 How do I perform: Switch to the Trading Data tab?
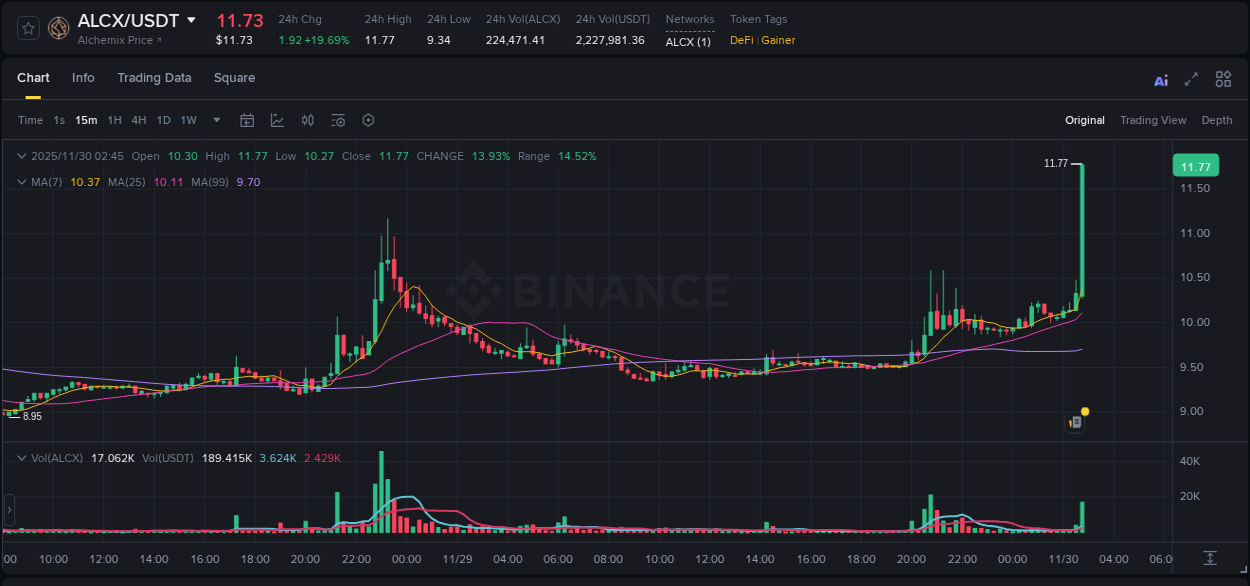tap(154, 77)
